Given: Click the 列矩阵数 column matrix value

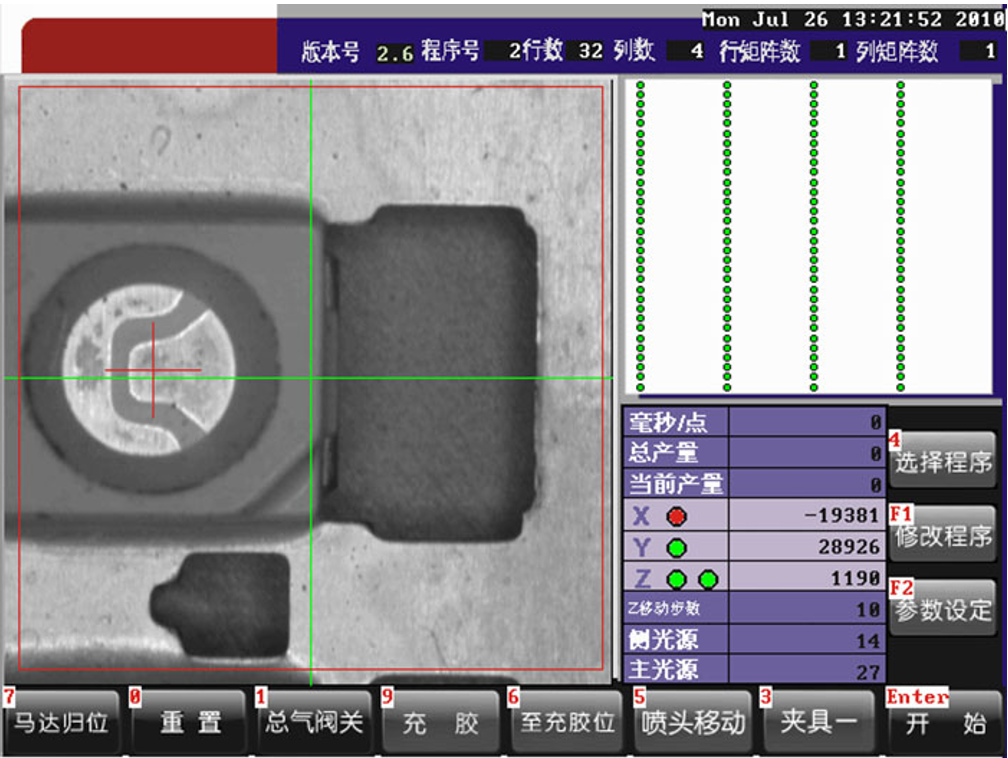Looking at the screenshot, I should 979,51.
